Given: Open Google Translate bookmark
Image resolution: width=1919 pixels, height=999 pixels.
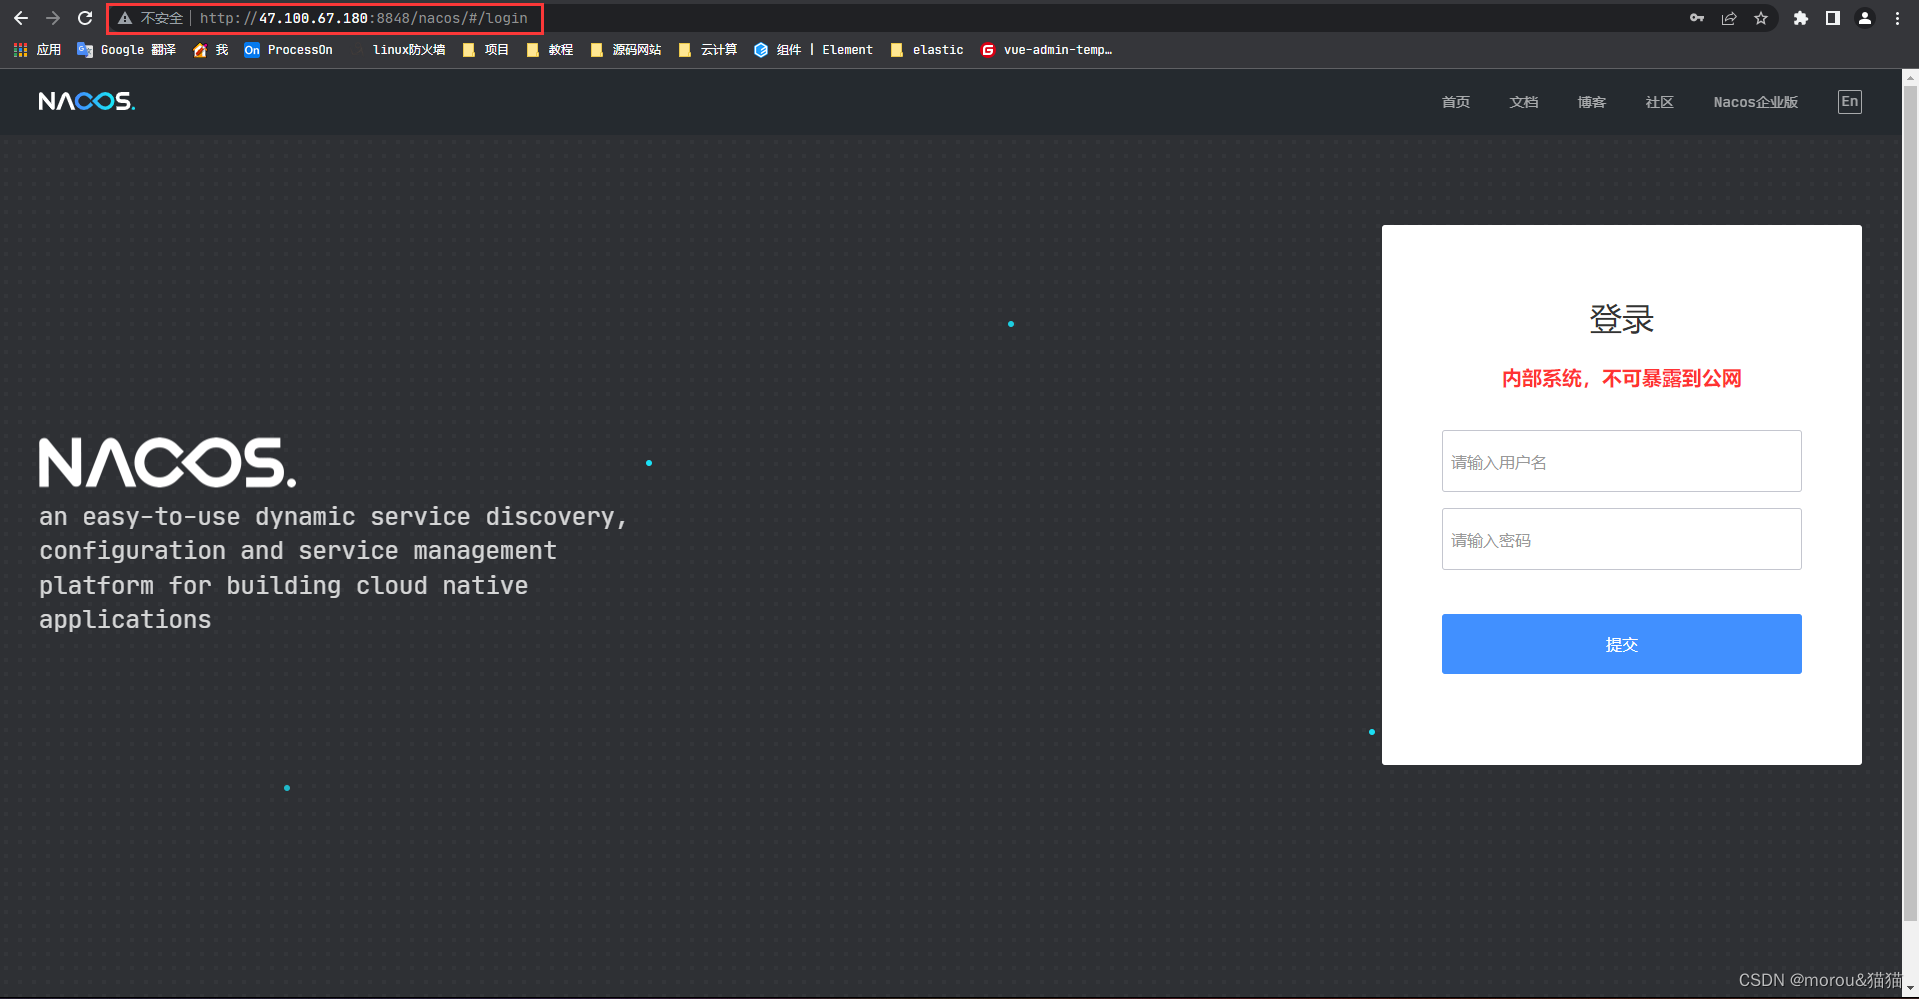Looking at the screenshot, I should [126, 50].
